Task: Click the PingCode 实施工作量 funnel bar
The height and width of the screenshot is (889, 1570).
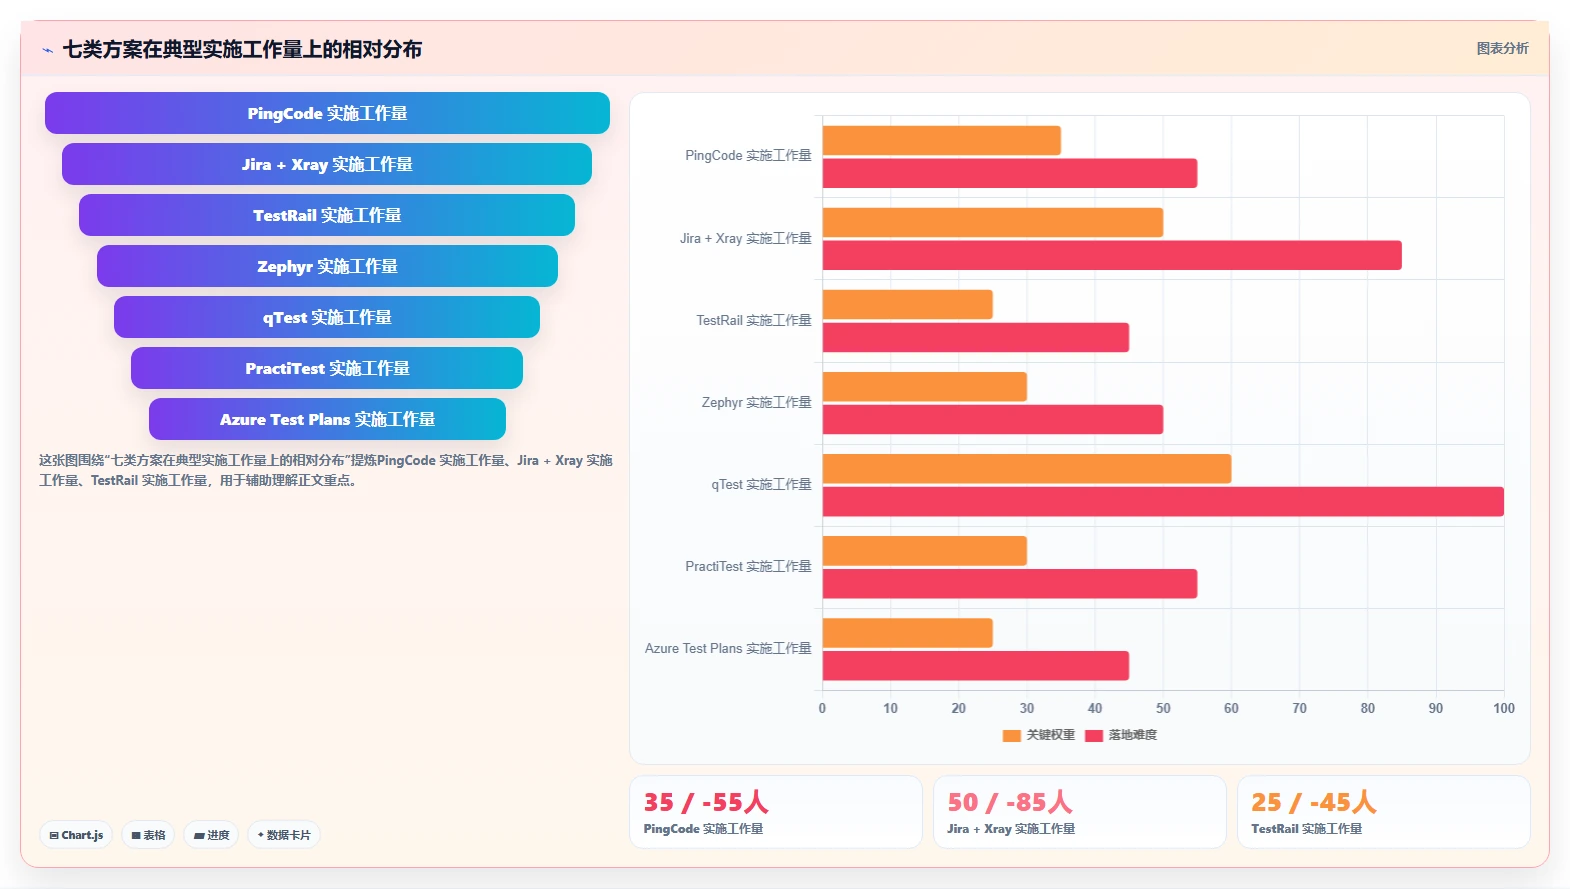Action: point(327,113)
